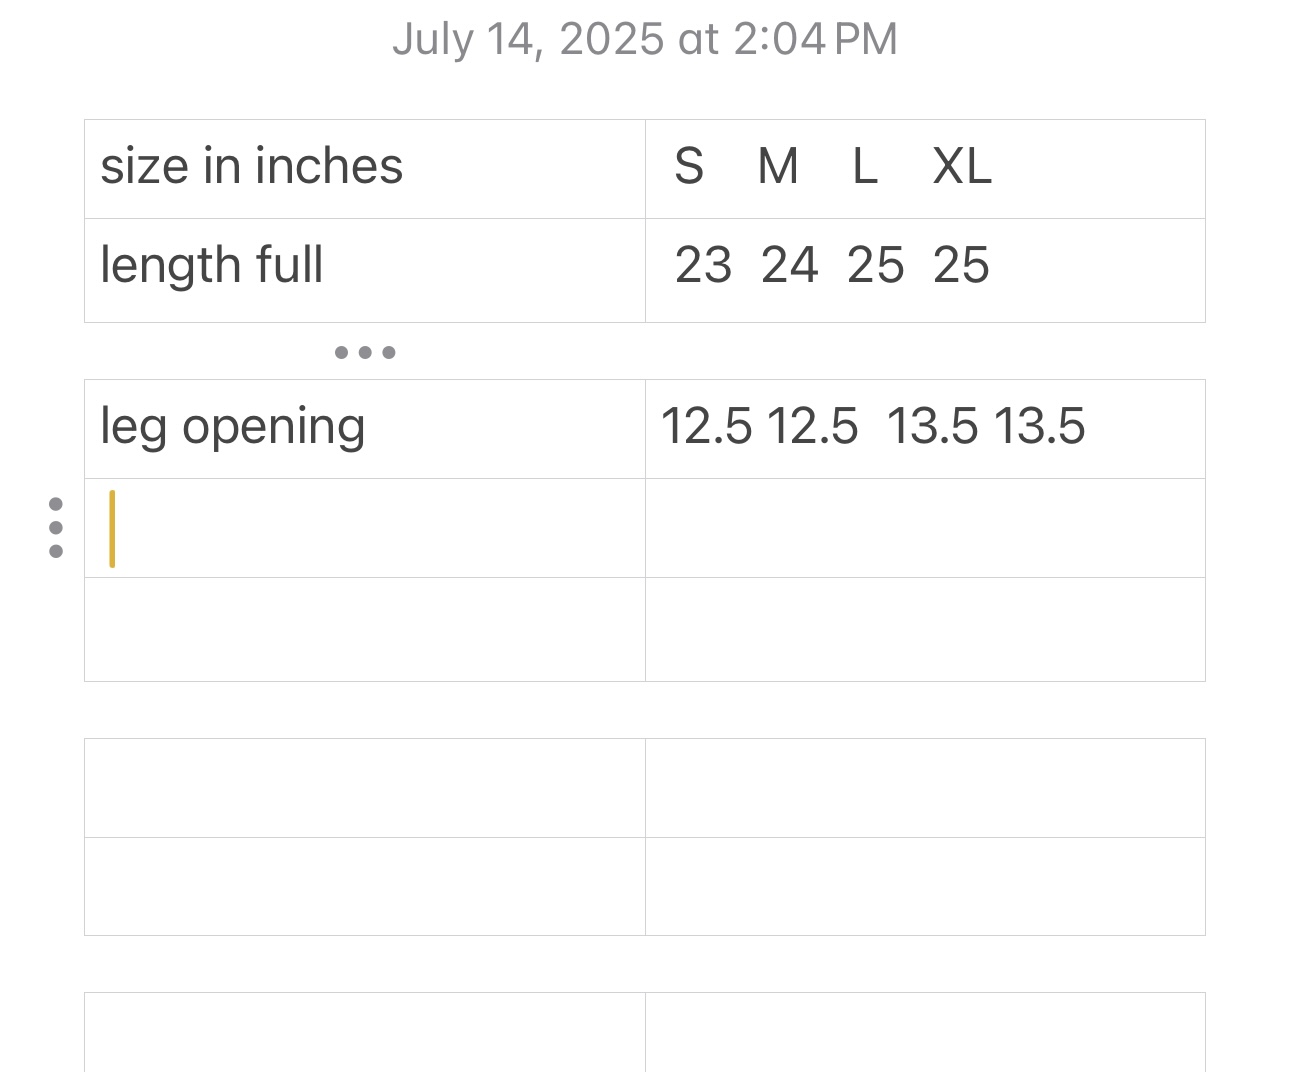Click the empty cell below the 12.5 values
This screenshot has width=1290, height=1072.
(924, 528)
